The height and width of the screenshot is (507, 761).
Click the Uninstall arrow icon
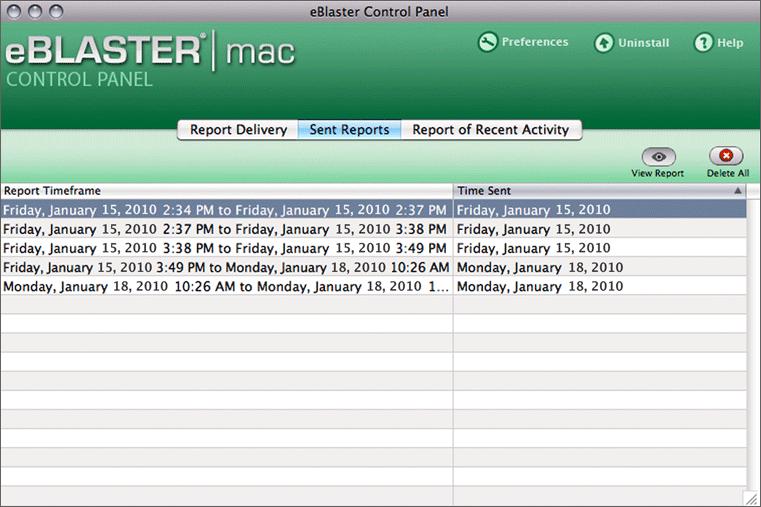pos(604,43)
